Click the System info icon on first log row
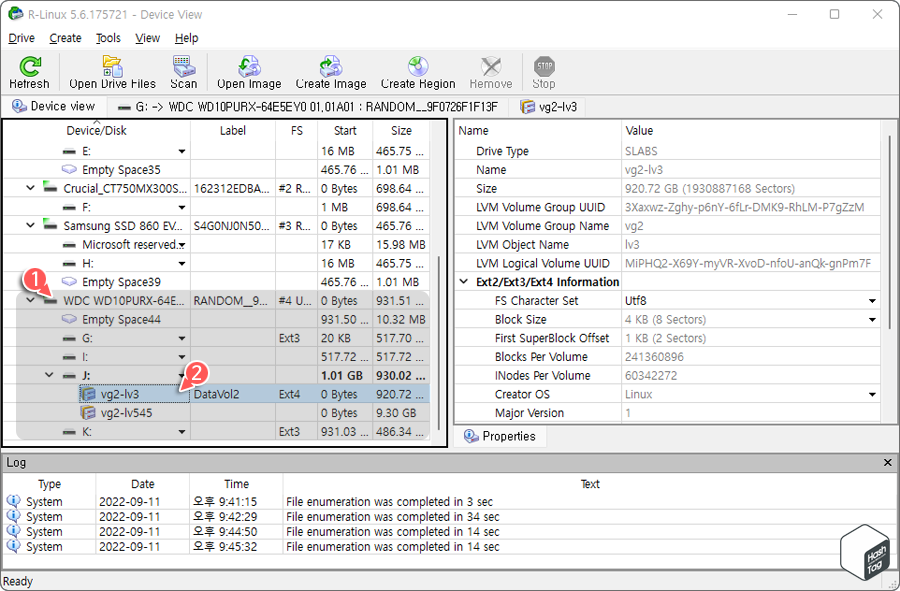 (12, 501)
